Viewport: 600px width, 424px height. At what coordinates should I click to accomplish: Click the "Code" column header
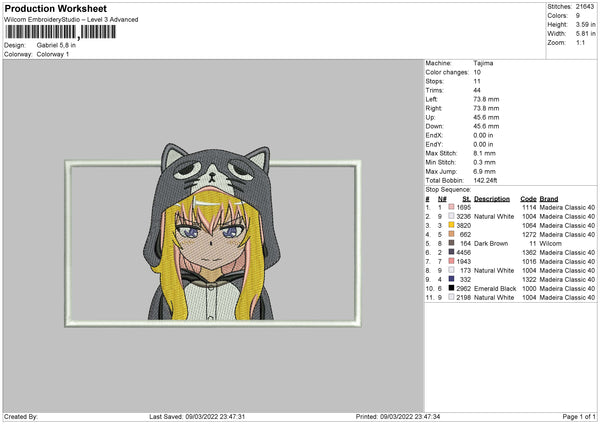(x=528, y=199)
